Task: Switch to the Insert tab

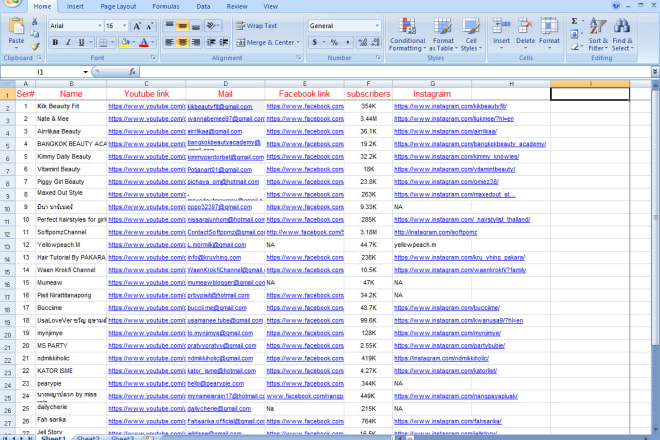Action: 75,7
